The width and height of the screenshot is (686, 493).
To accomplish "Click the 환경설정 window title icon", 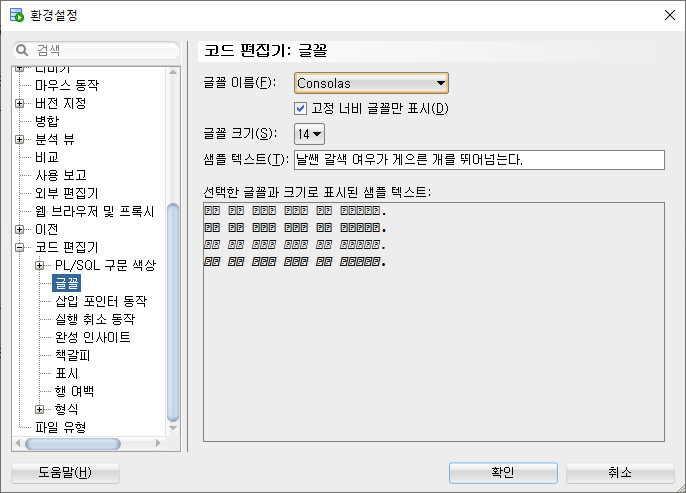I will [17, 15].
